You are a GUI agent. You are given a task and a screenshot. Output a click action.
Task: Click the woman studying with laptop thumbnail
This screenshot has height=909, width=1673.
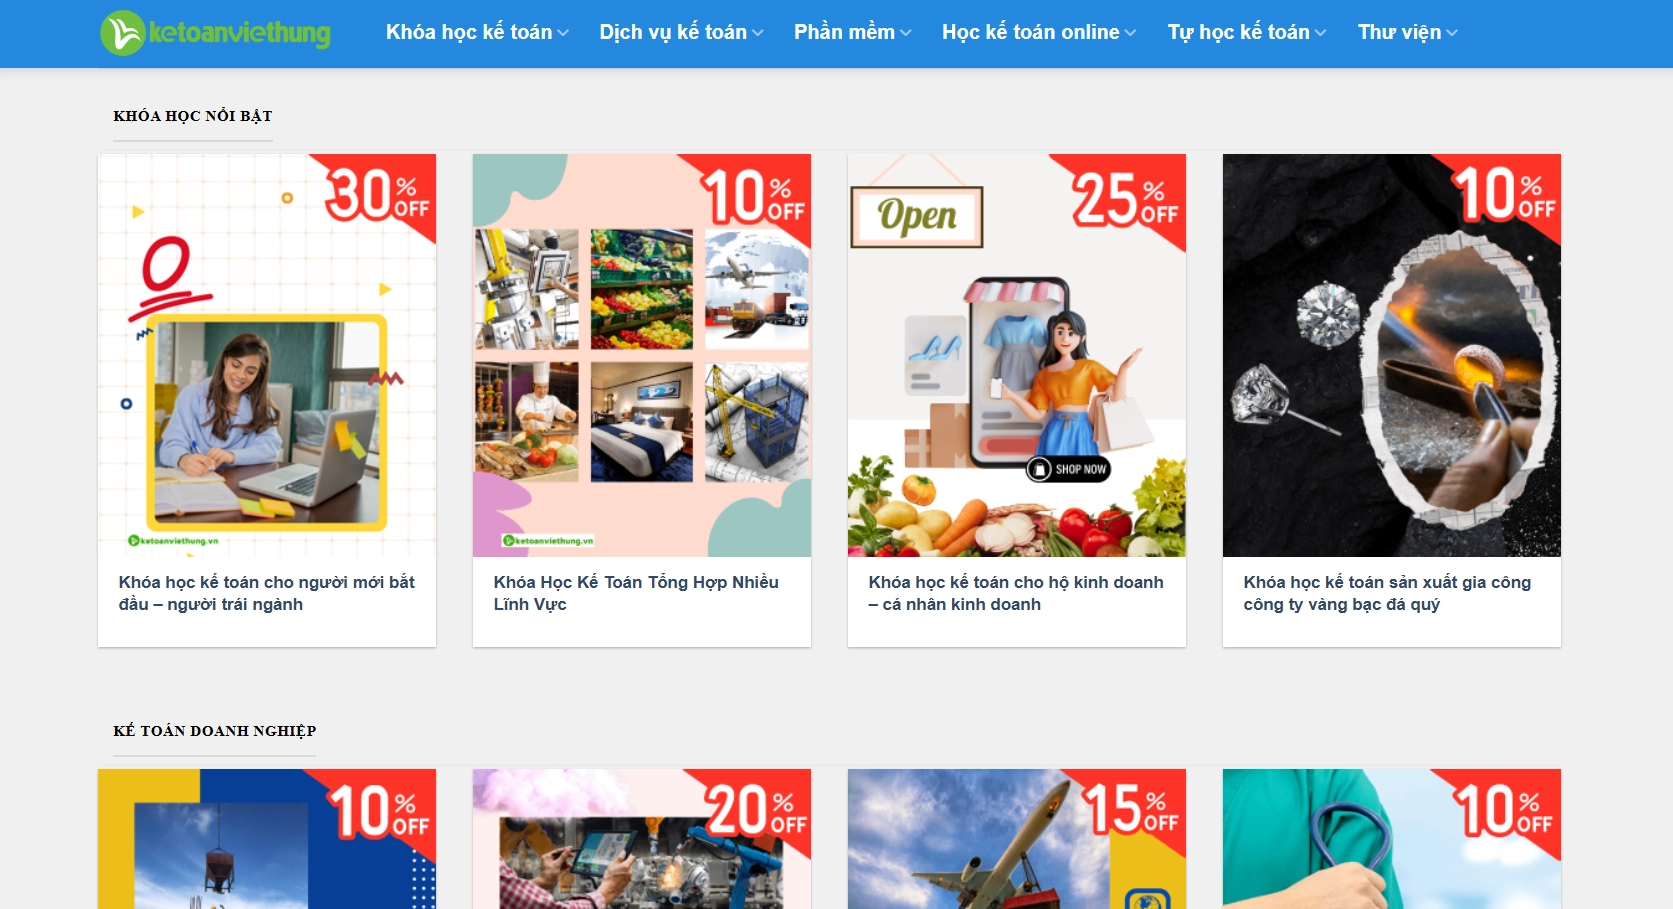point(267,355)
